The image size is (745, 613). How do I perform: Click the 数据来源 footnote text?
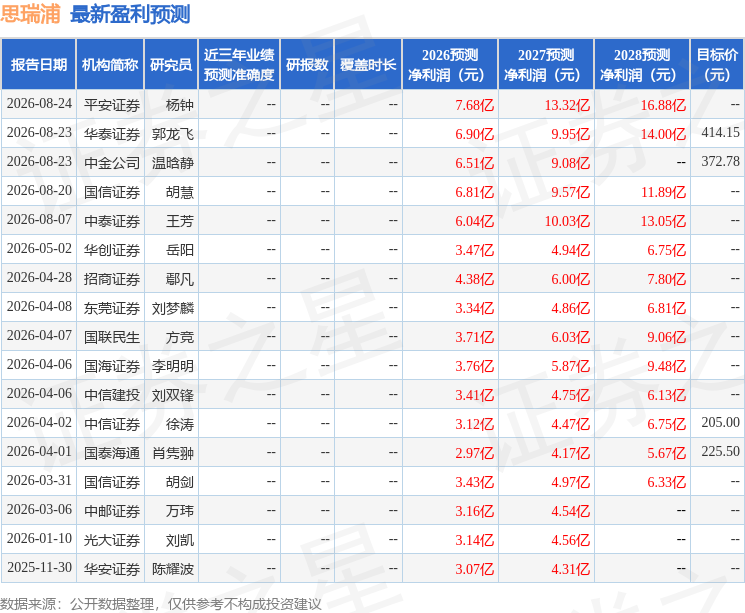[x=161, y=604]
